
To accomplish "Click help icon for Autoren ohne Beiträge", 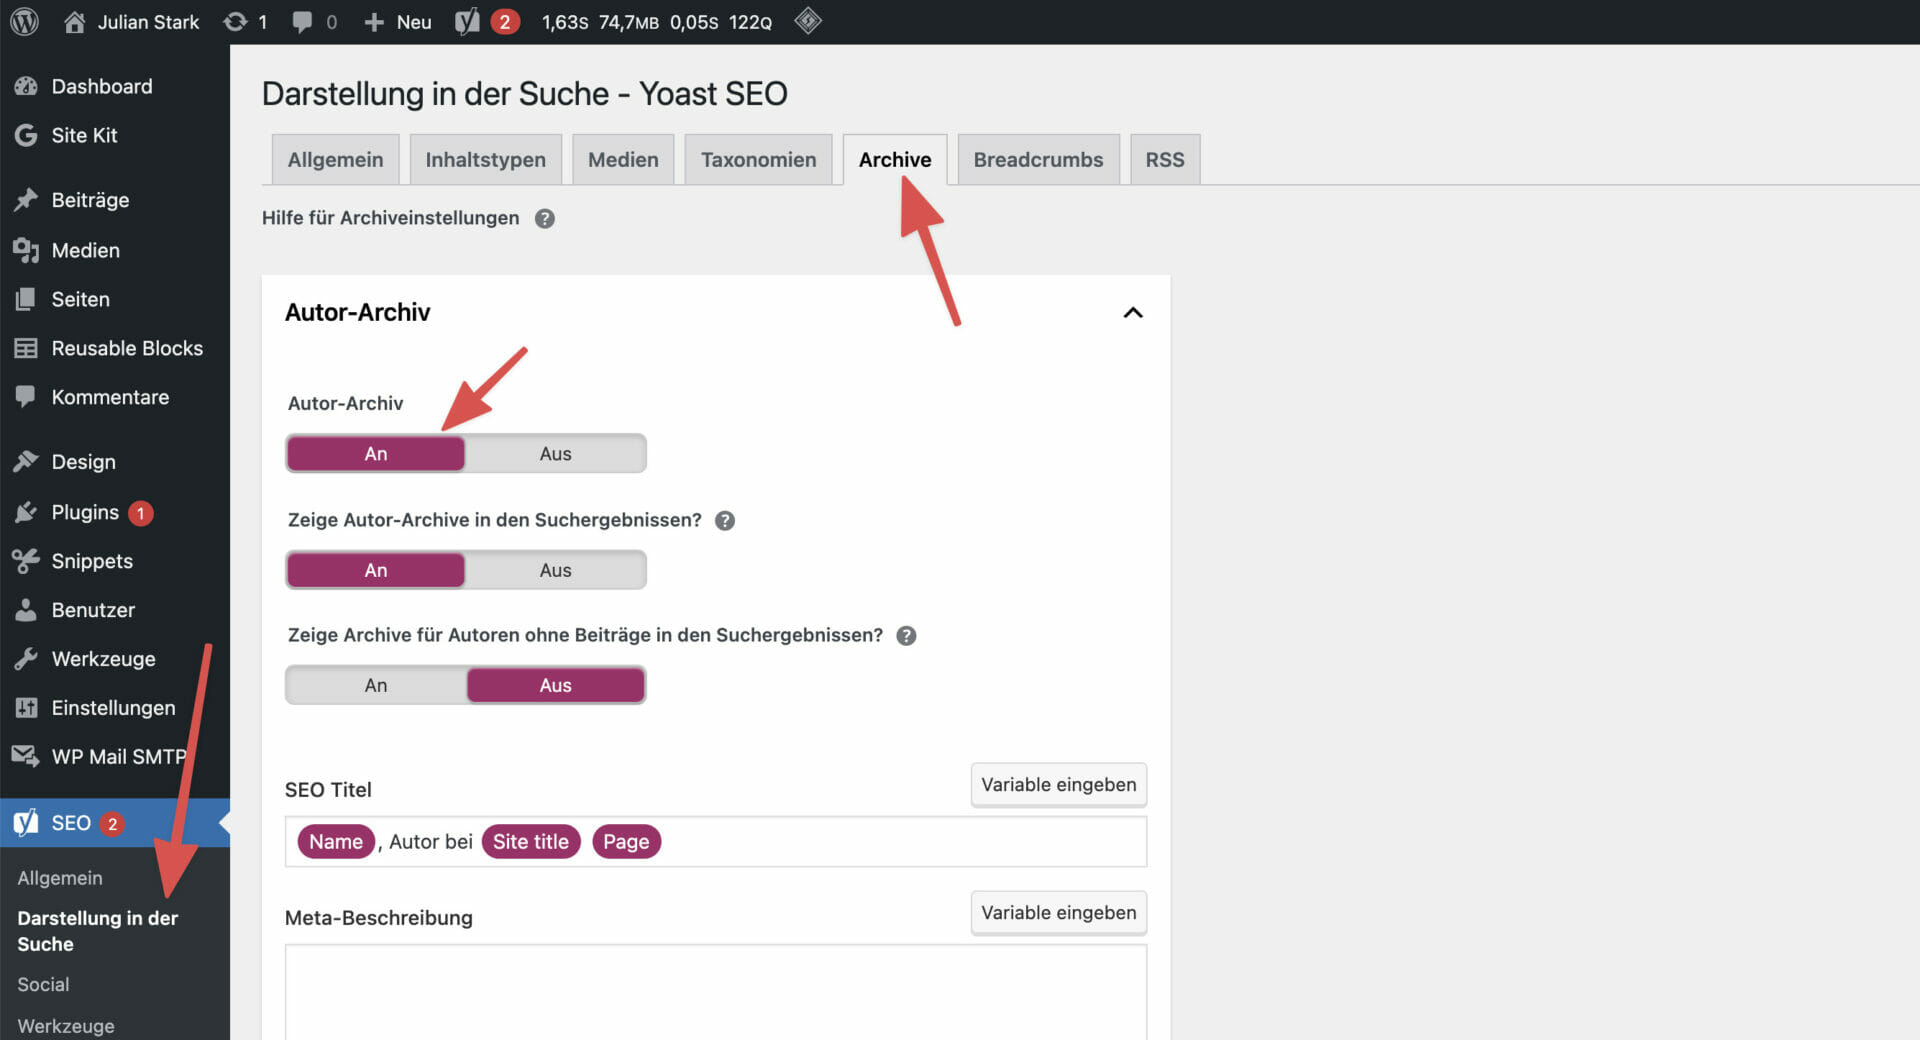I will (x=906, y=636).
